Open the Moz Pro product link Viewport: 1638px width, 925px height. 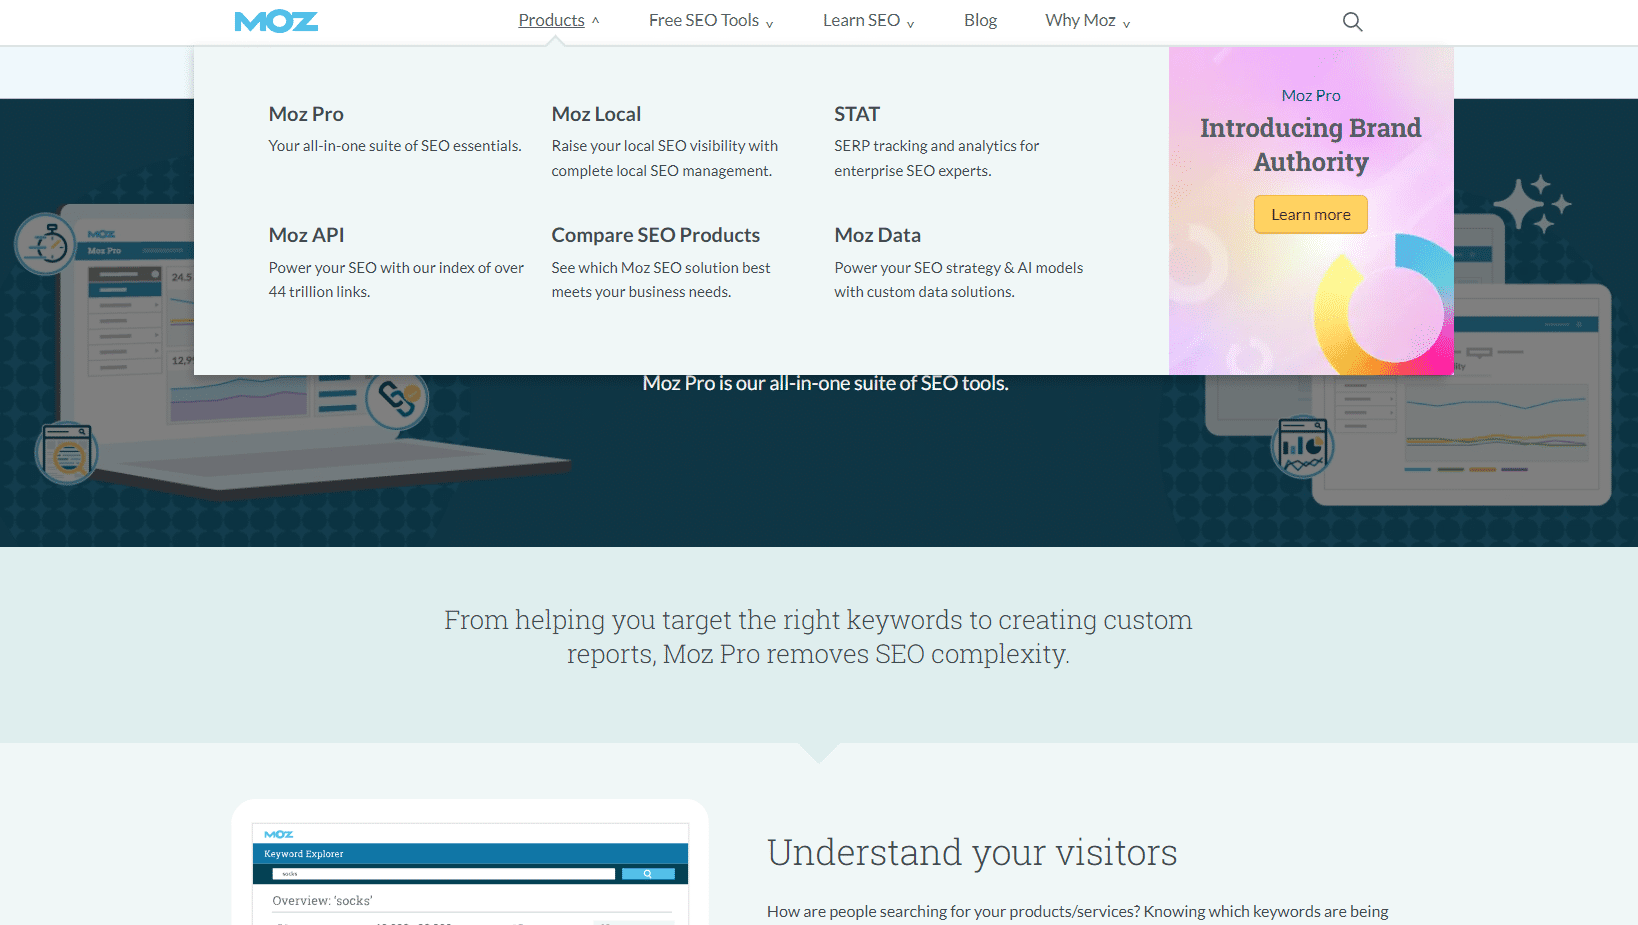pos(306,114)
